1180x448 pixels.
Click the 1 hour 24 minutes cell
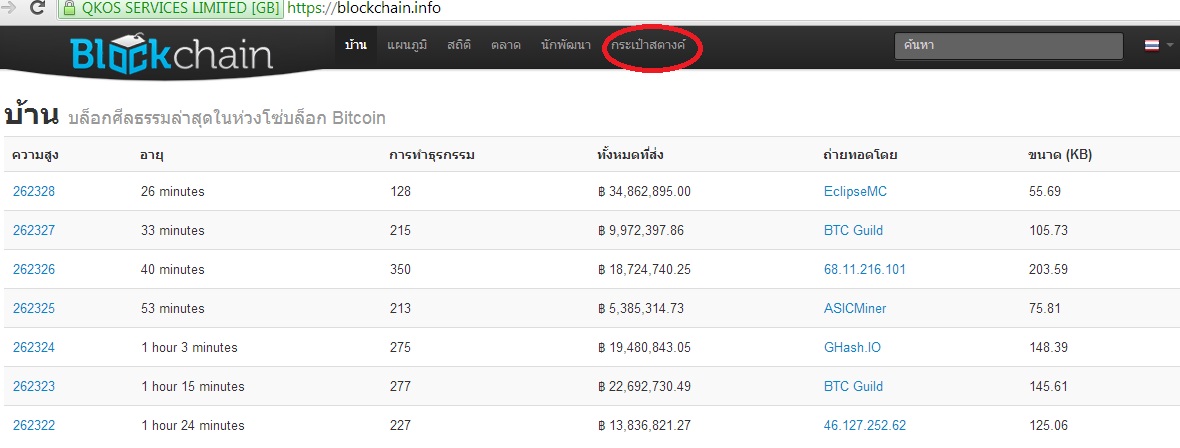tap(193, 426)
